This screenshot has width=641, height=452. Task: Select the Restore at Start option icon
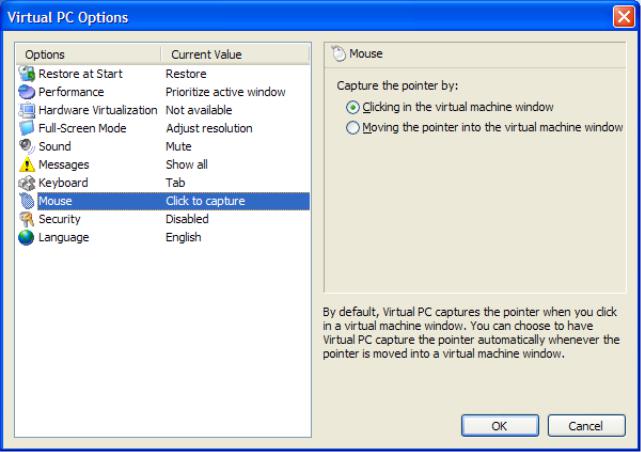coord(27,74)
